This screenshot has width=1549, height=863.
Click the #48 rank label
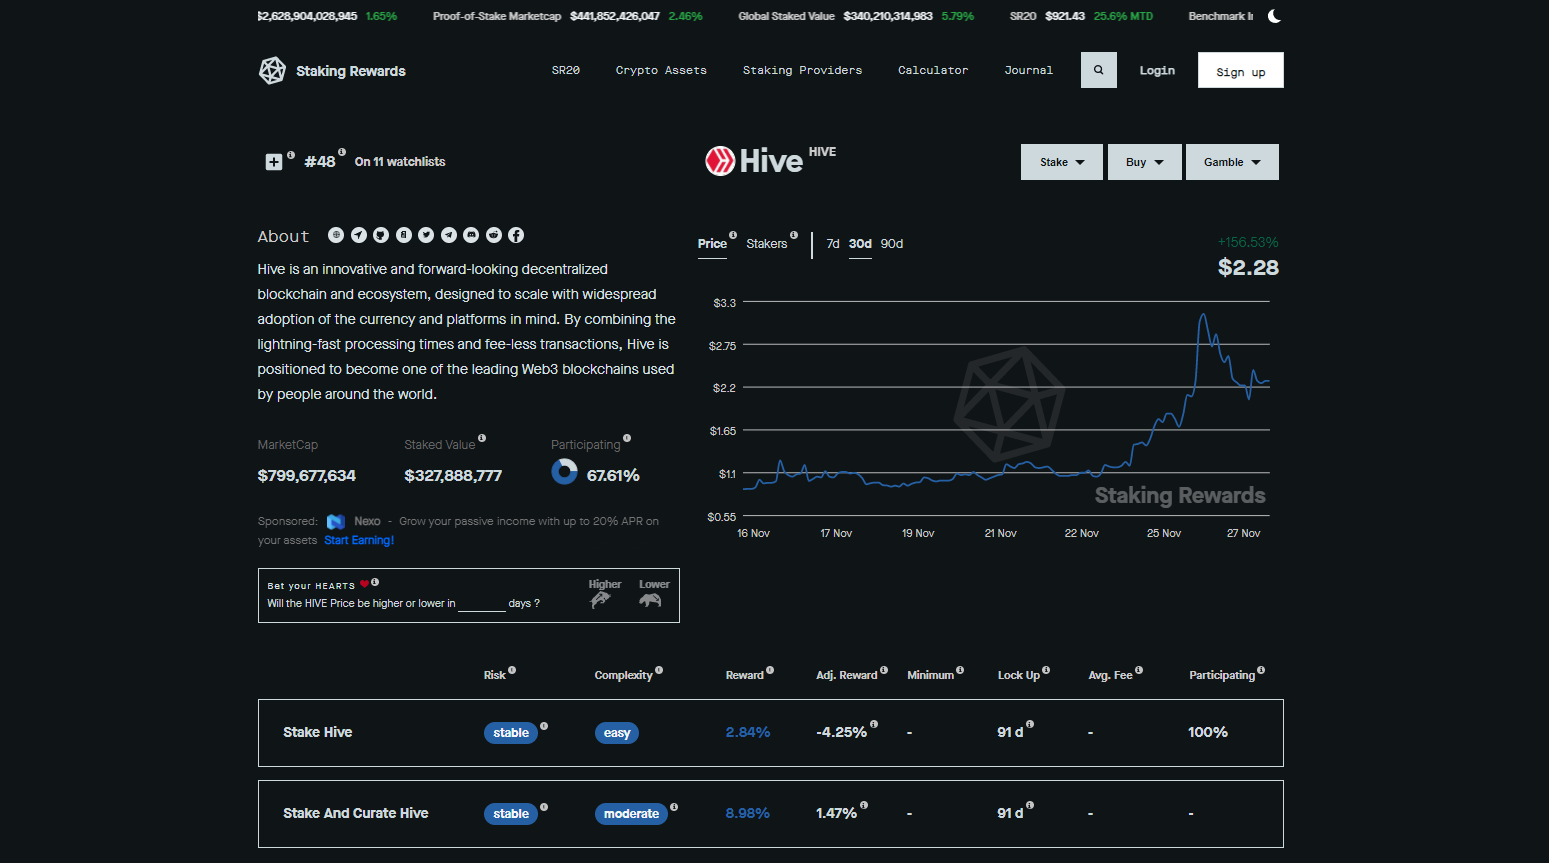pyautogui.click(x=320, y=162)
